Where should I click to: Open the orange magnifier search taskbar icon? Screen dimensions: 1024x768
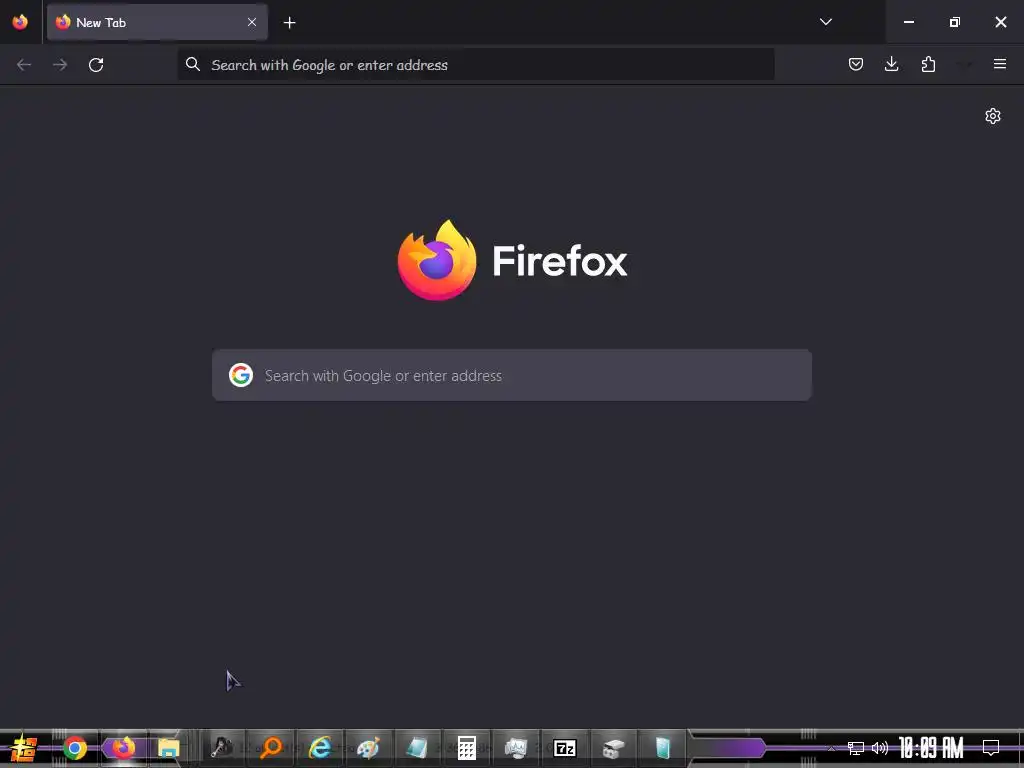pyautogui.click(x=270, y=748)
